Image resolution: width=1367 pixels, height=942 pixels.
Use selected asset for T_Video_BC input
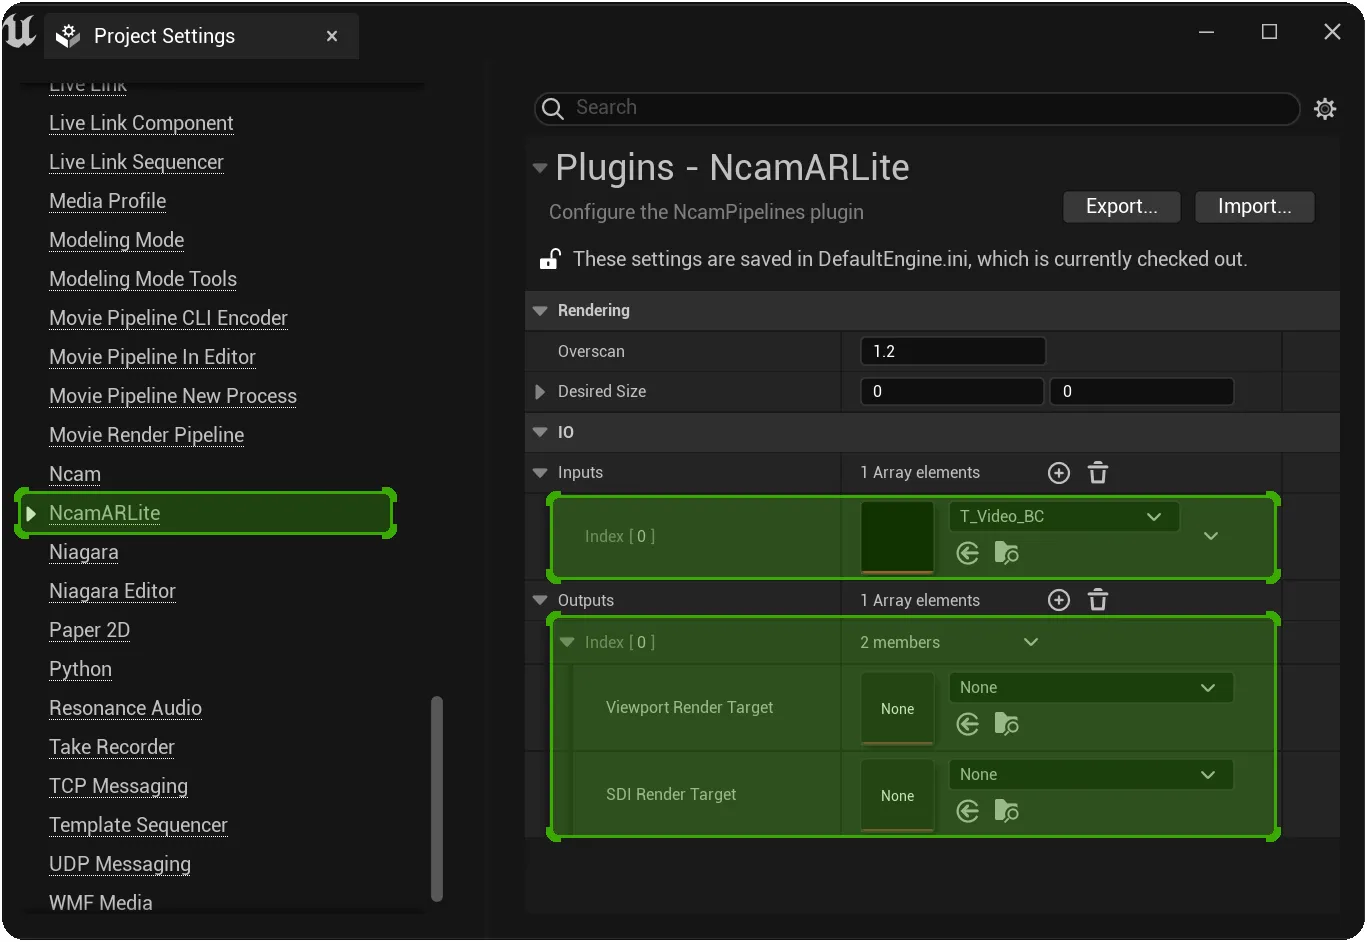(967, 553)
